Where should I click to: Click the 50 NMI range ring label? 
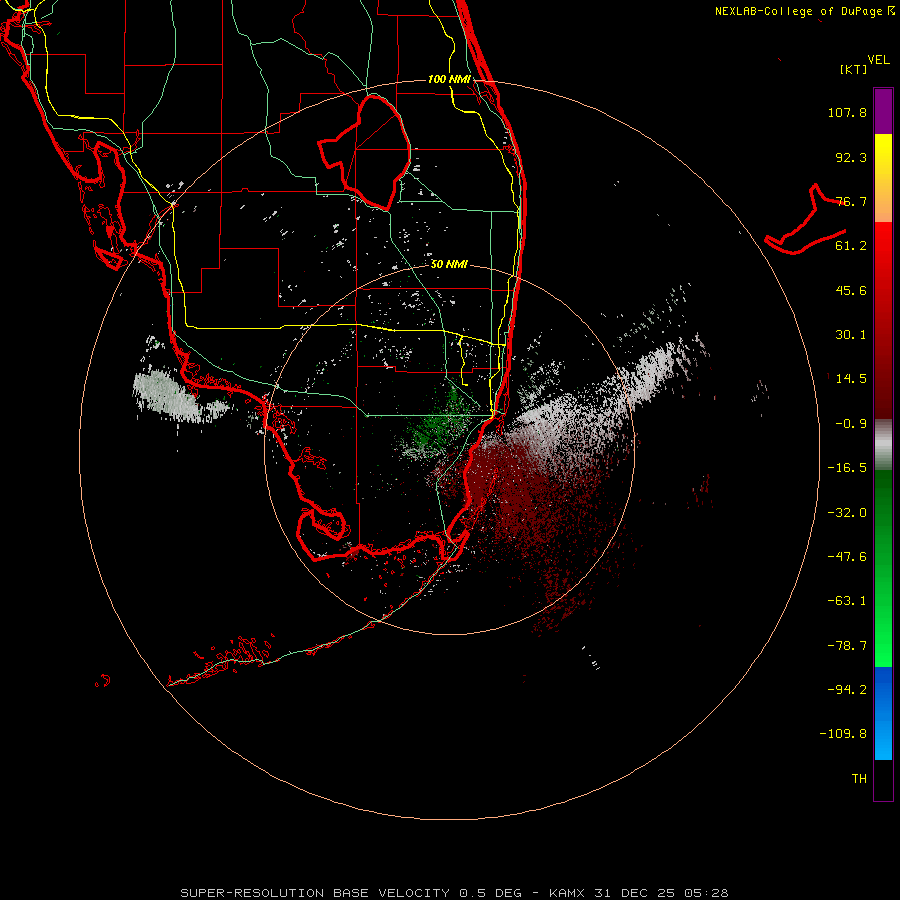(449, 264)
